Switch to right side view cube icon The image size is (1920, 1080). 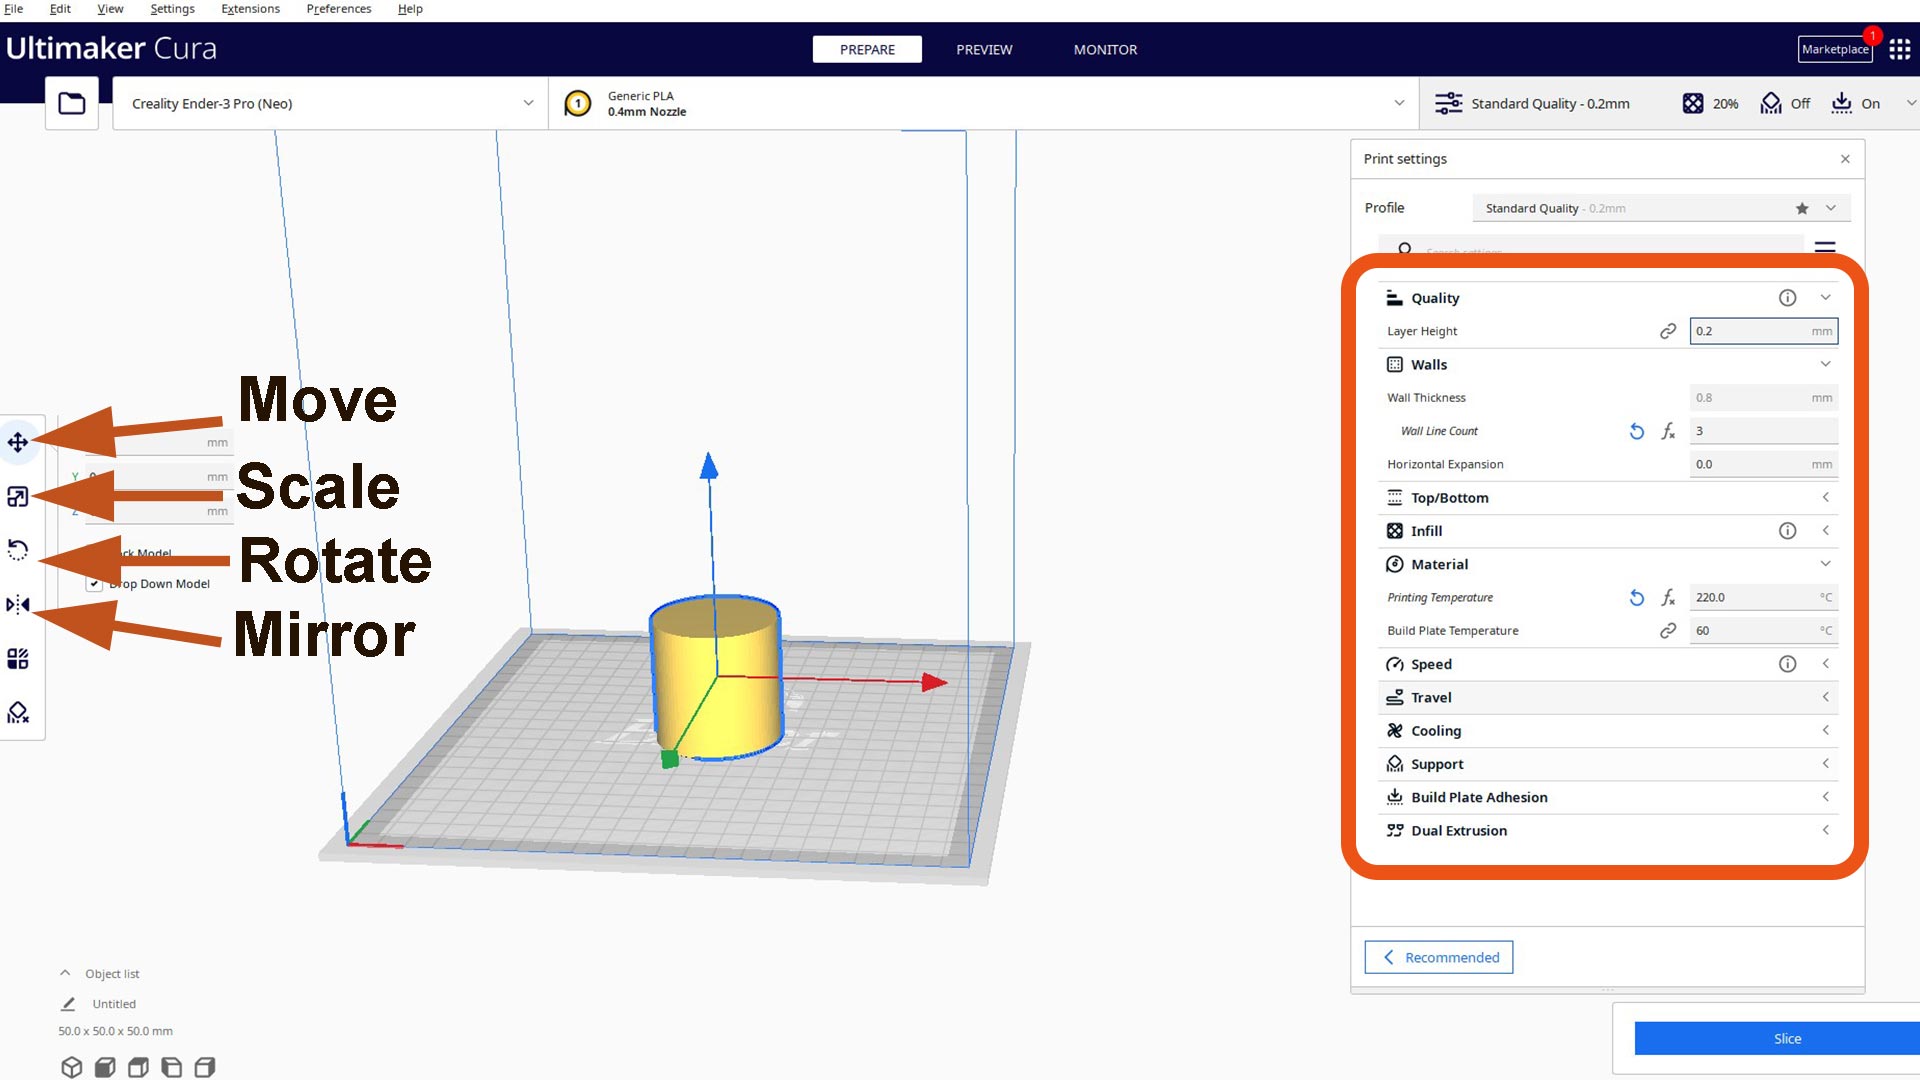pyautogui.click(x=205, y=1067)
